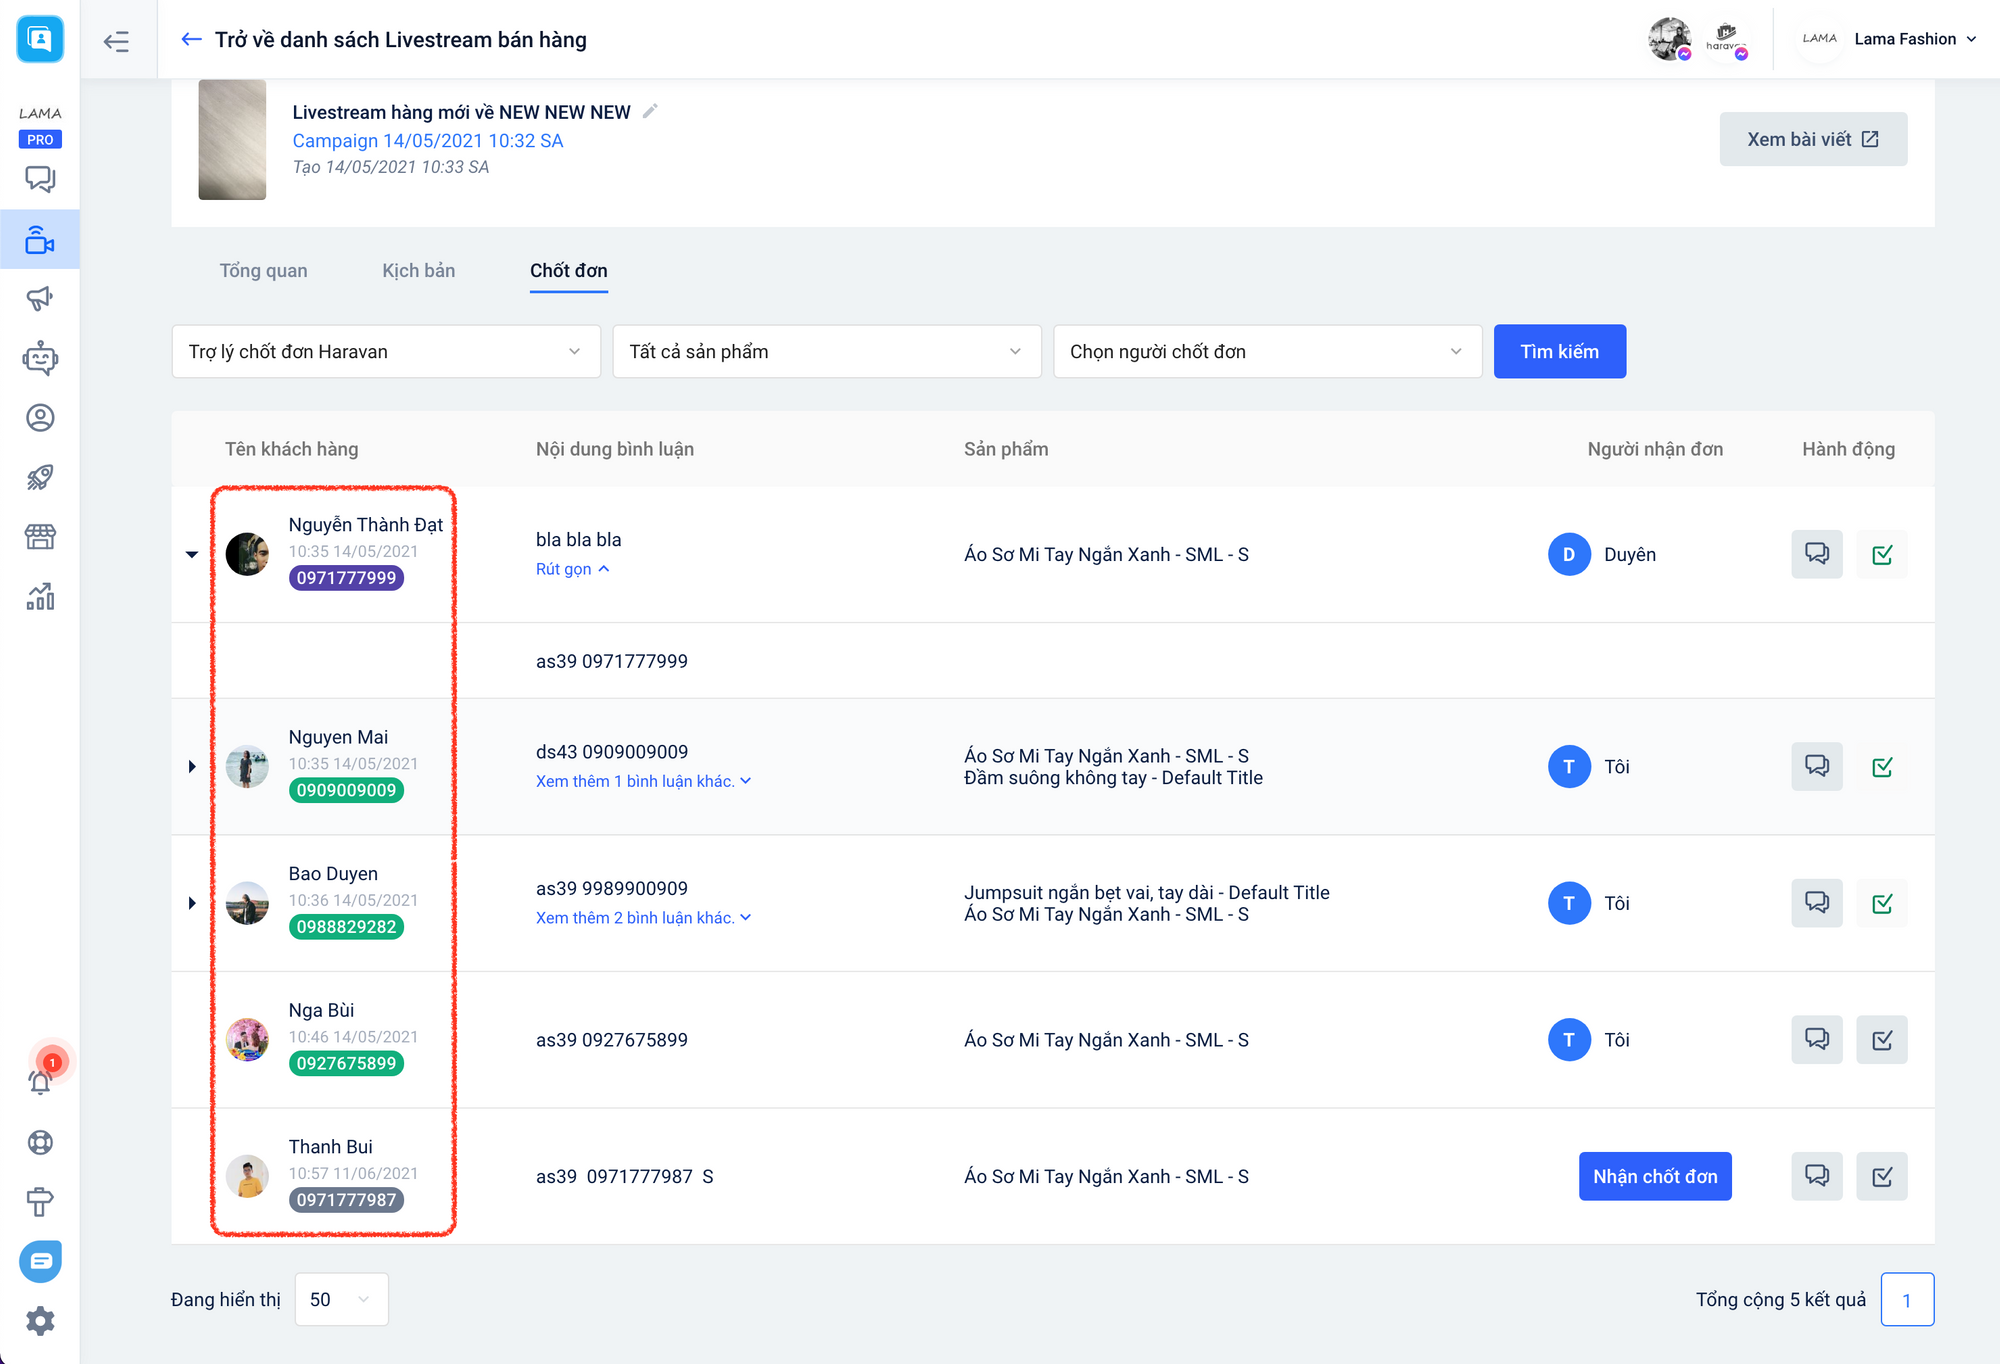Viewport: 2000px width, 1364px height.
Task: Click the pencil icon to edit livestream title
Action: (650, 112)
